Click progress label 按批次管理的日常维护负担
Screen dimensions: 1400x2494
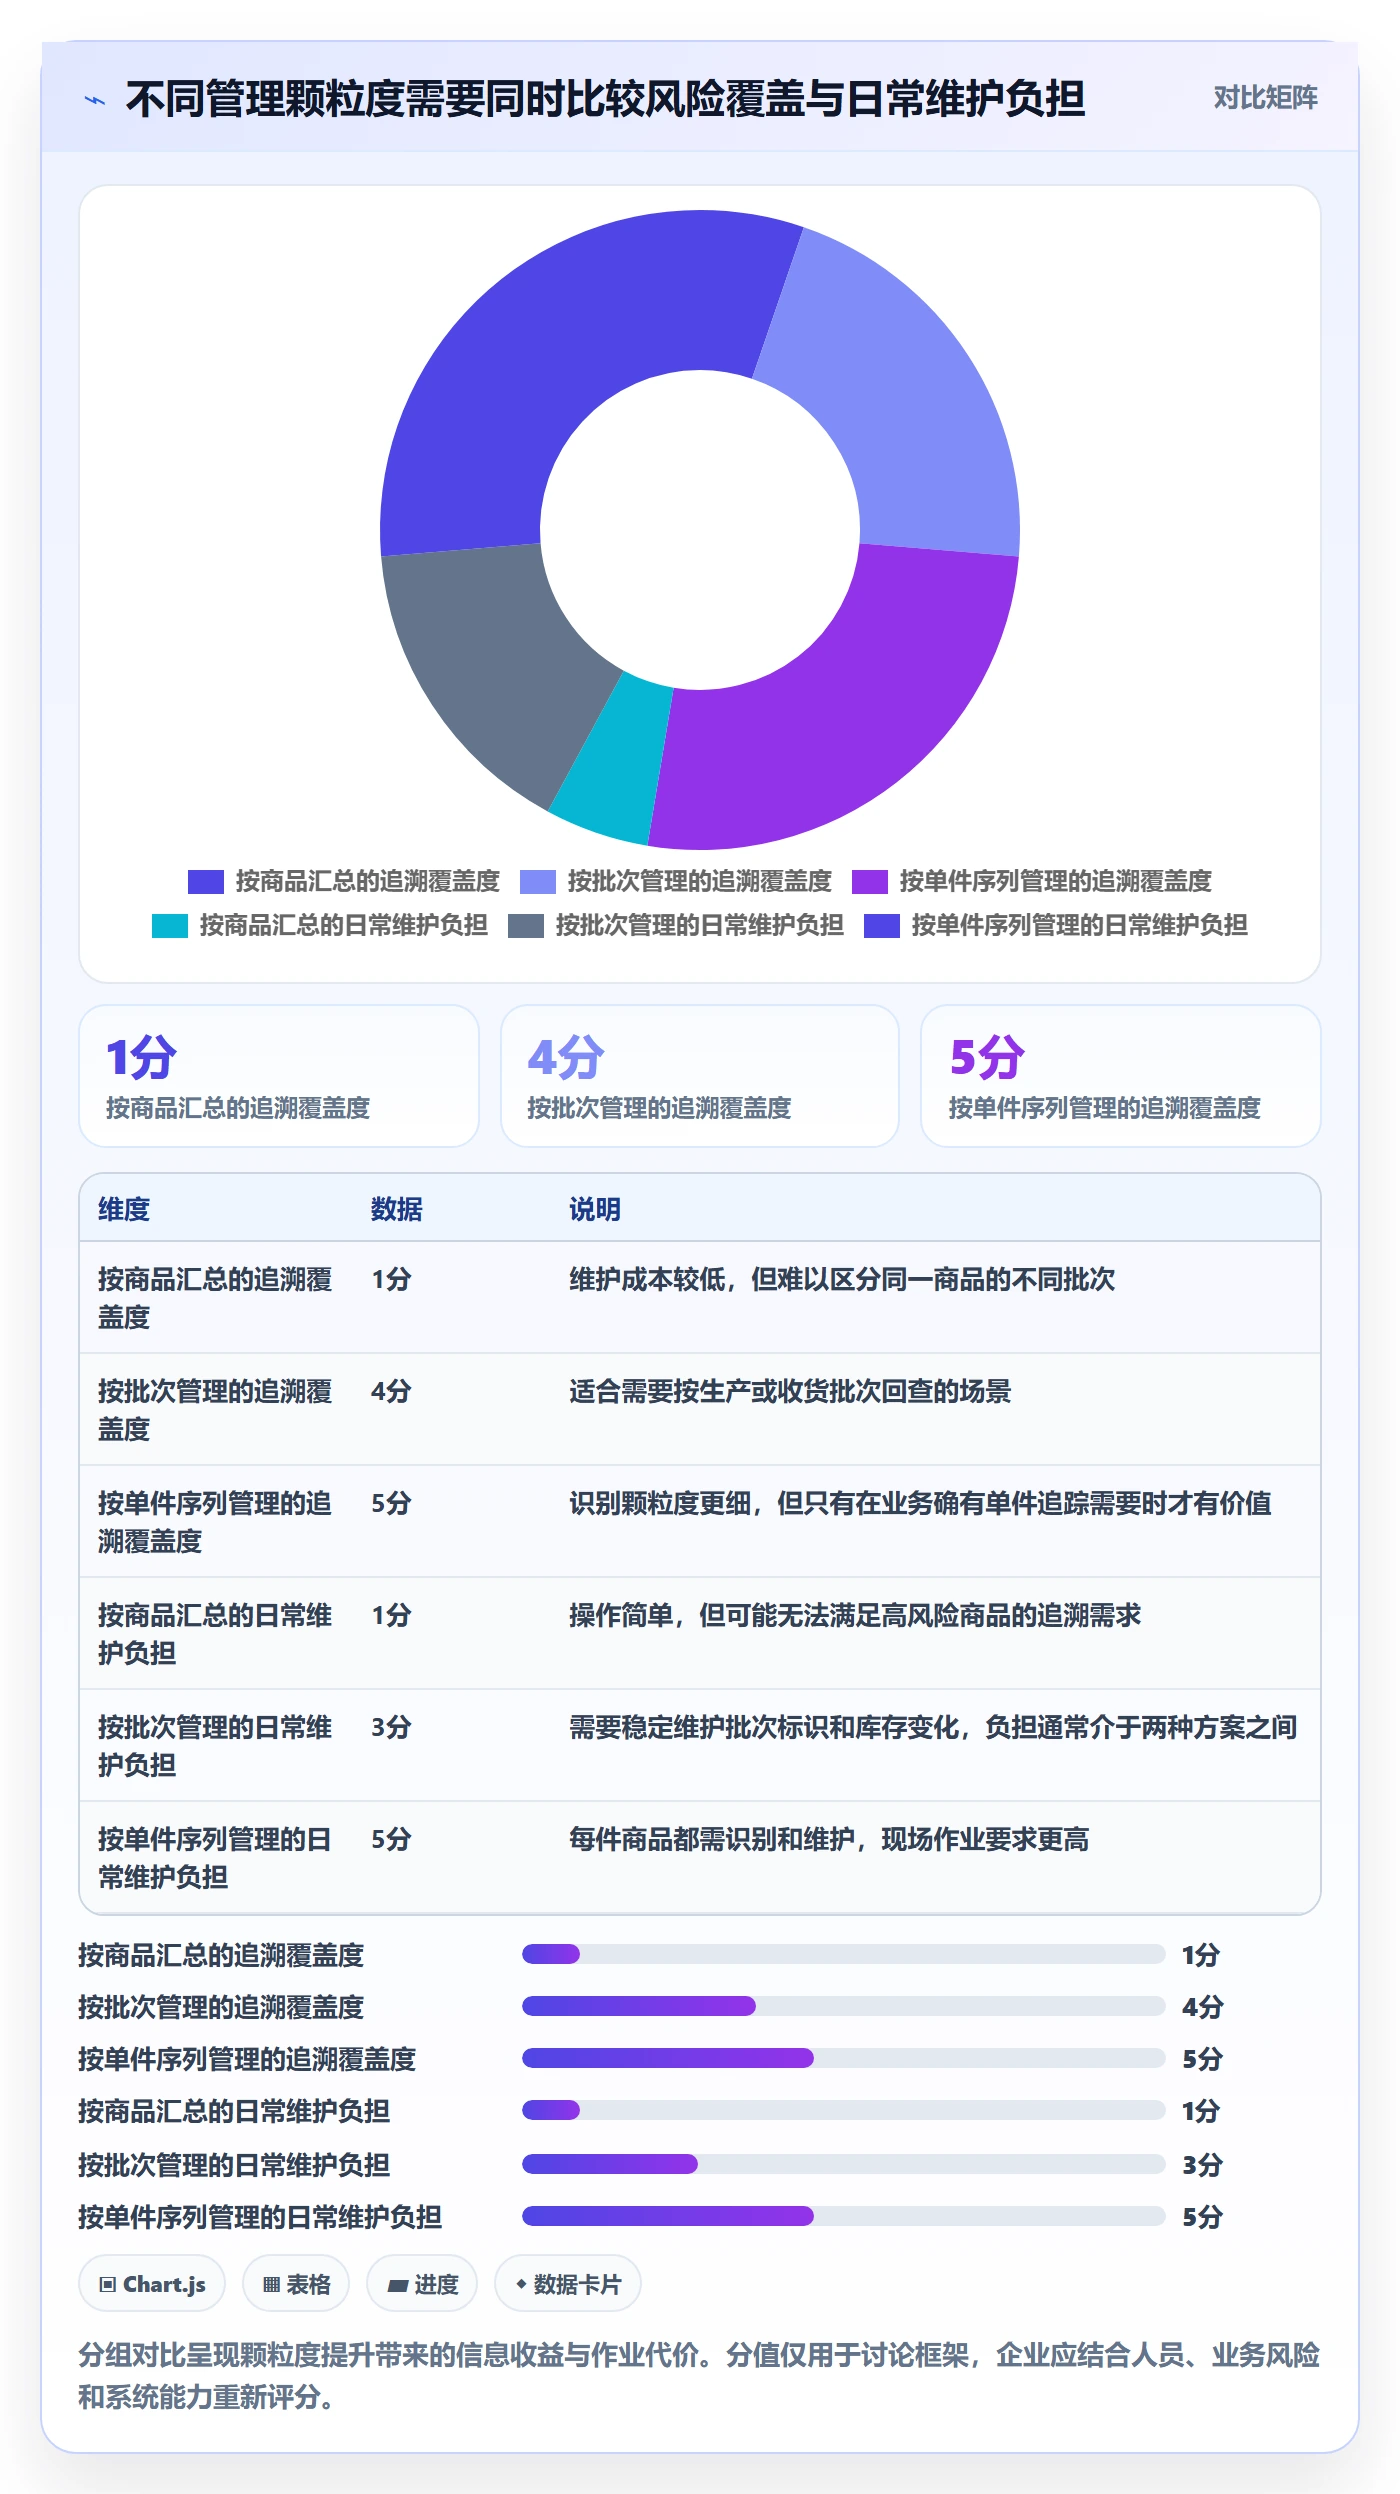point(234,2165)
